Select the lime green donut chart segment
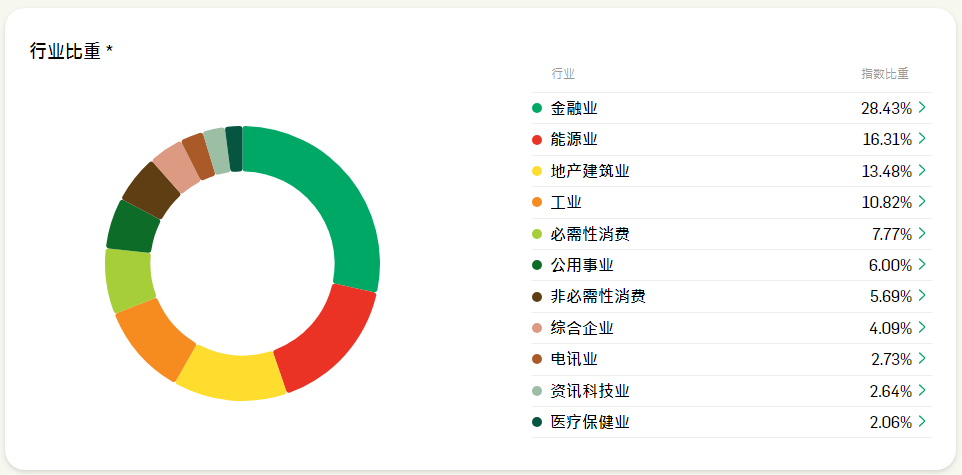962x475 pixels. pyautogui.click(x=129, y=280)
